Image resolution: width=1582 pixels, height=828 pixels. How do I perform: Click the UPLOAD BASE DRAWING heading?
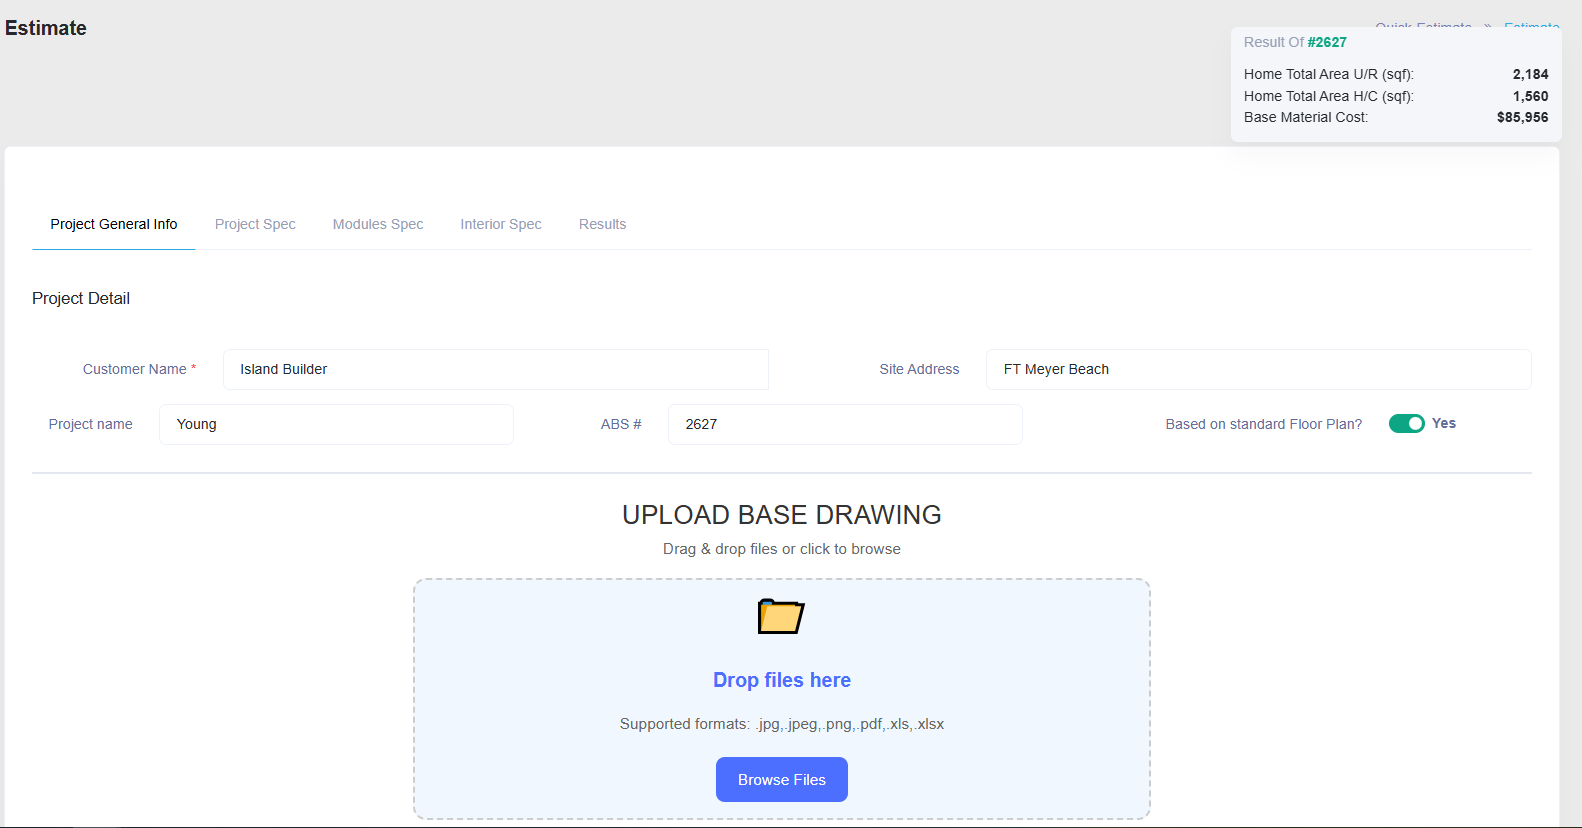pyautogui.click(x=782, y=515)
